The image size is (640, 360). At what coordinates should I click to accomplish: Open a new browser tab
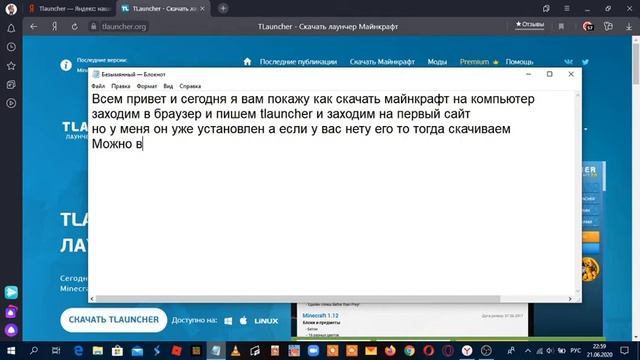point(223,9)
